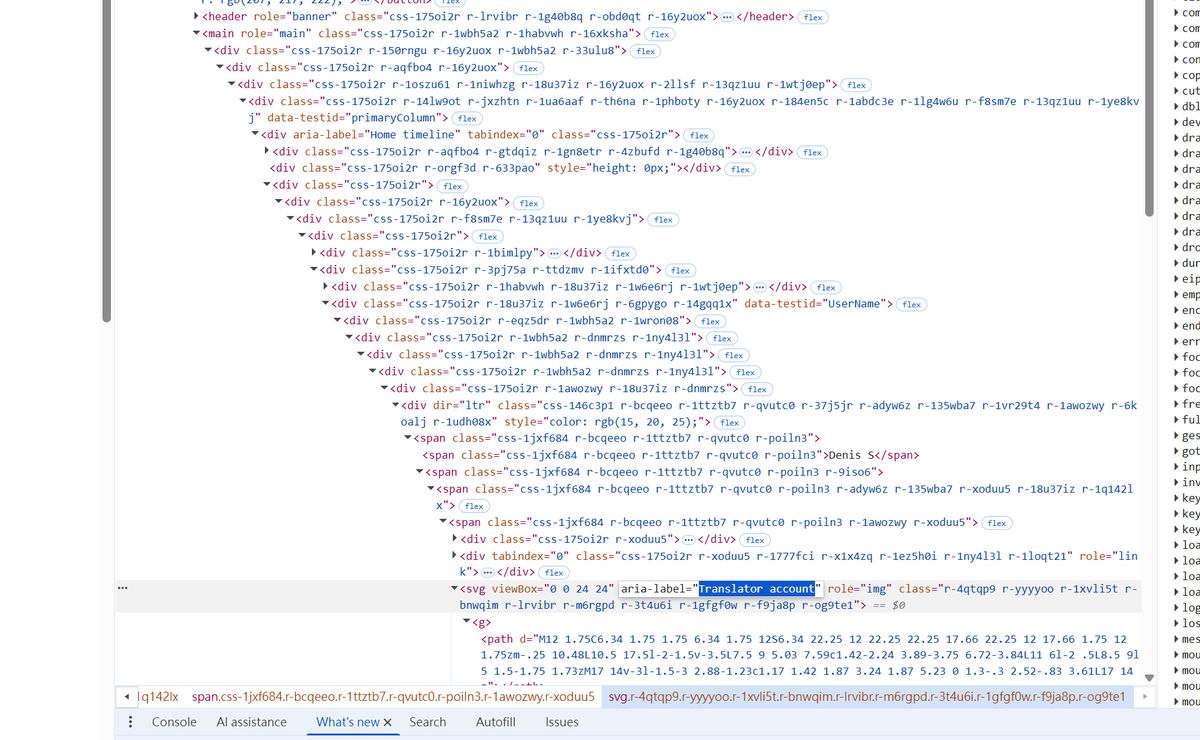Toggle flex badge on the header banner row

point(813,17)
